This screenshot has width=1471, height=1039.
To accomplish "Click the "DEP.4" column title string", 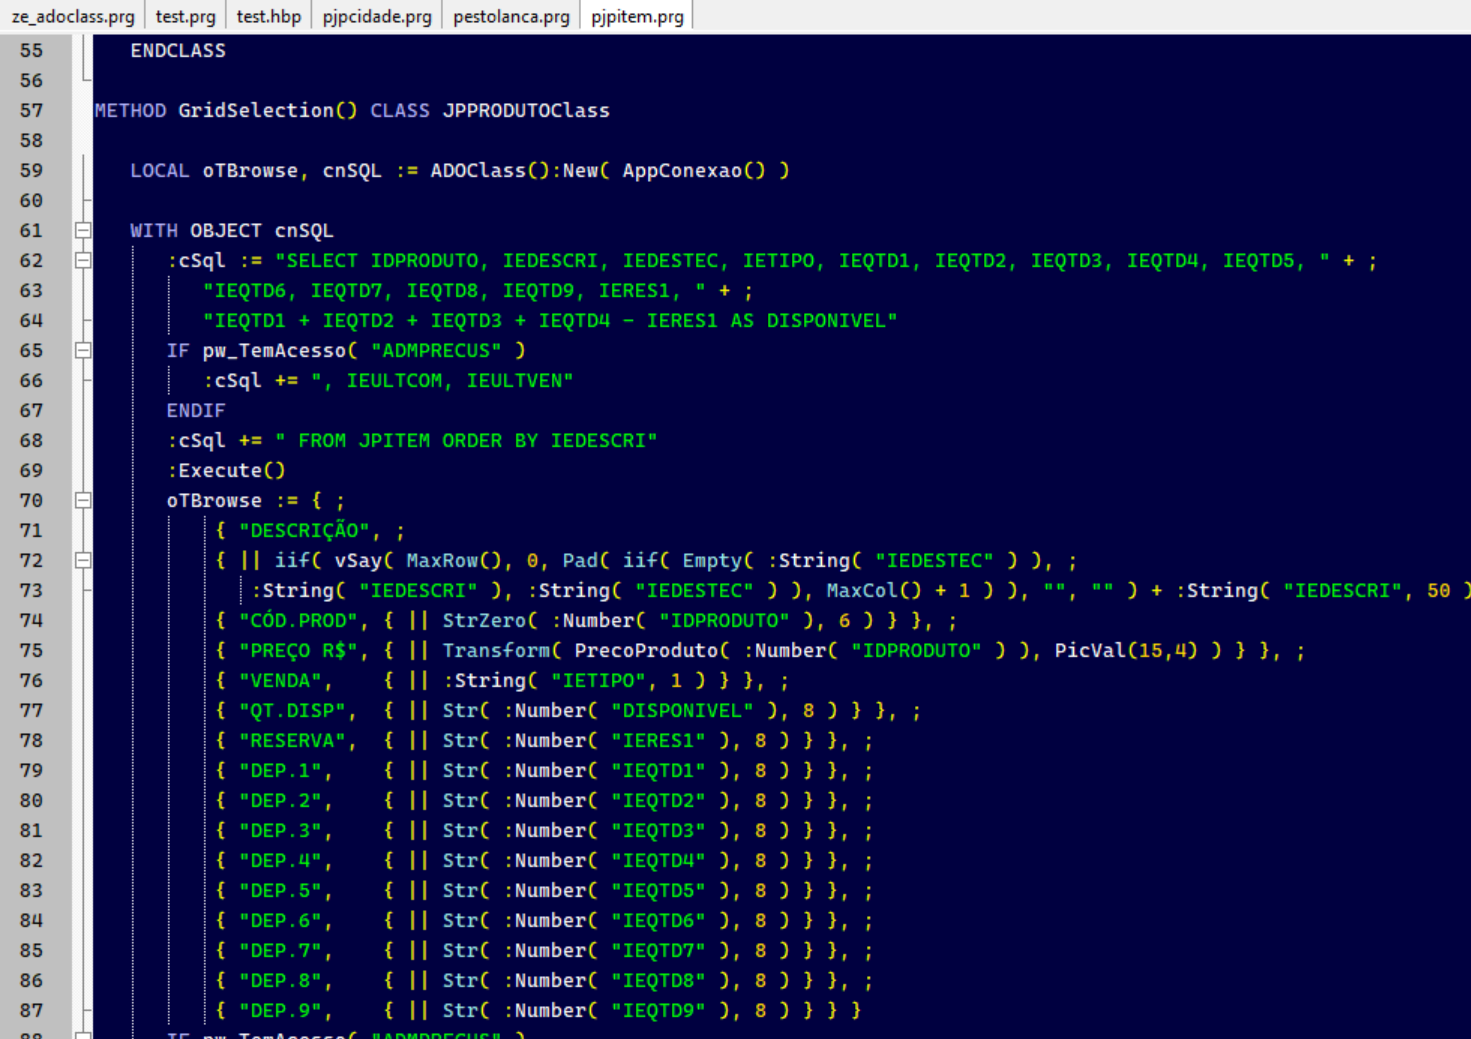I will coord(280,860).
